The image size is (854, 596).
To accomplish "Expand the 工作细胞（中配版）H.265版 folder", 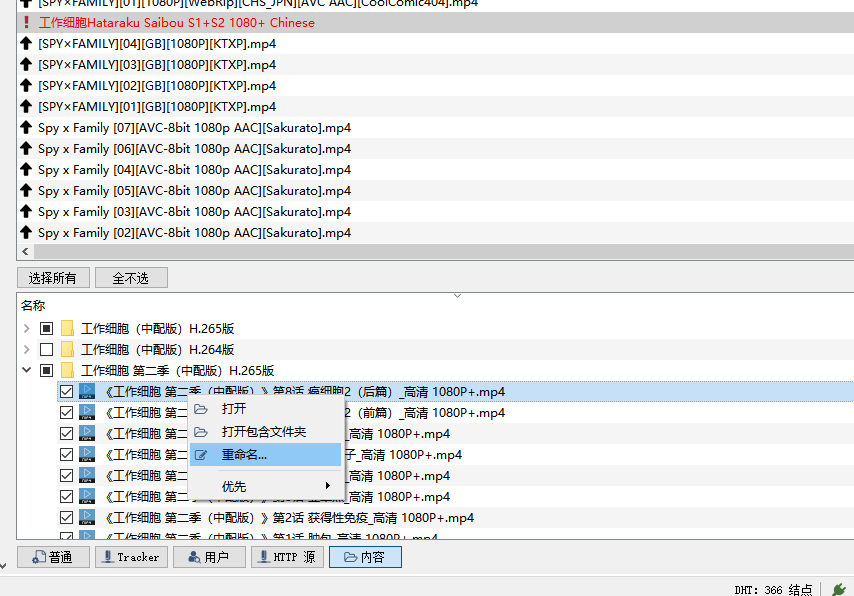I will tap(26, 329).
